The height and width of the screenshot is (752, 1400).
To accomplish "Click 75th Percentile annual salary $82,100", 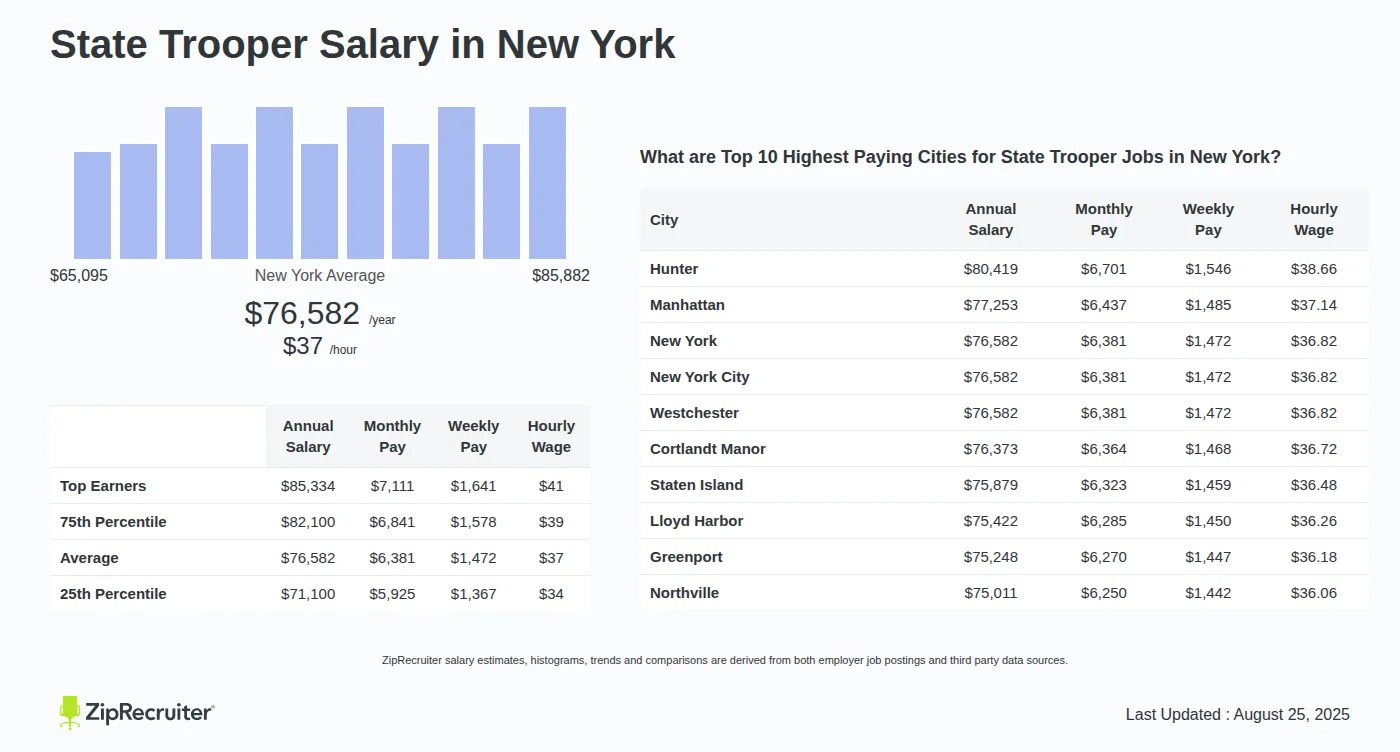I will [x=308, y=522].
